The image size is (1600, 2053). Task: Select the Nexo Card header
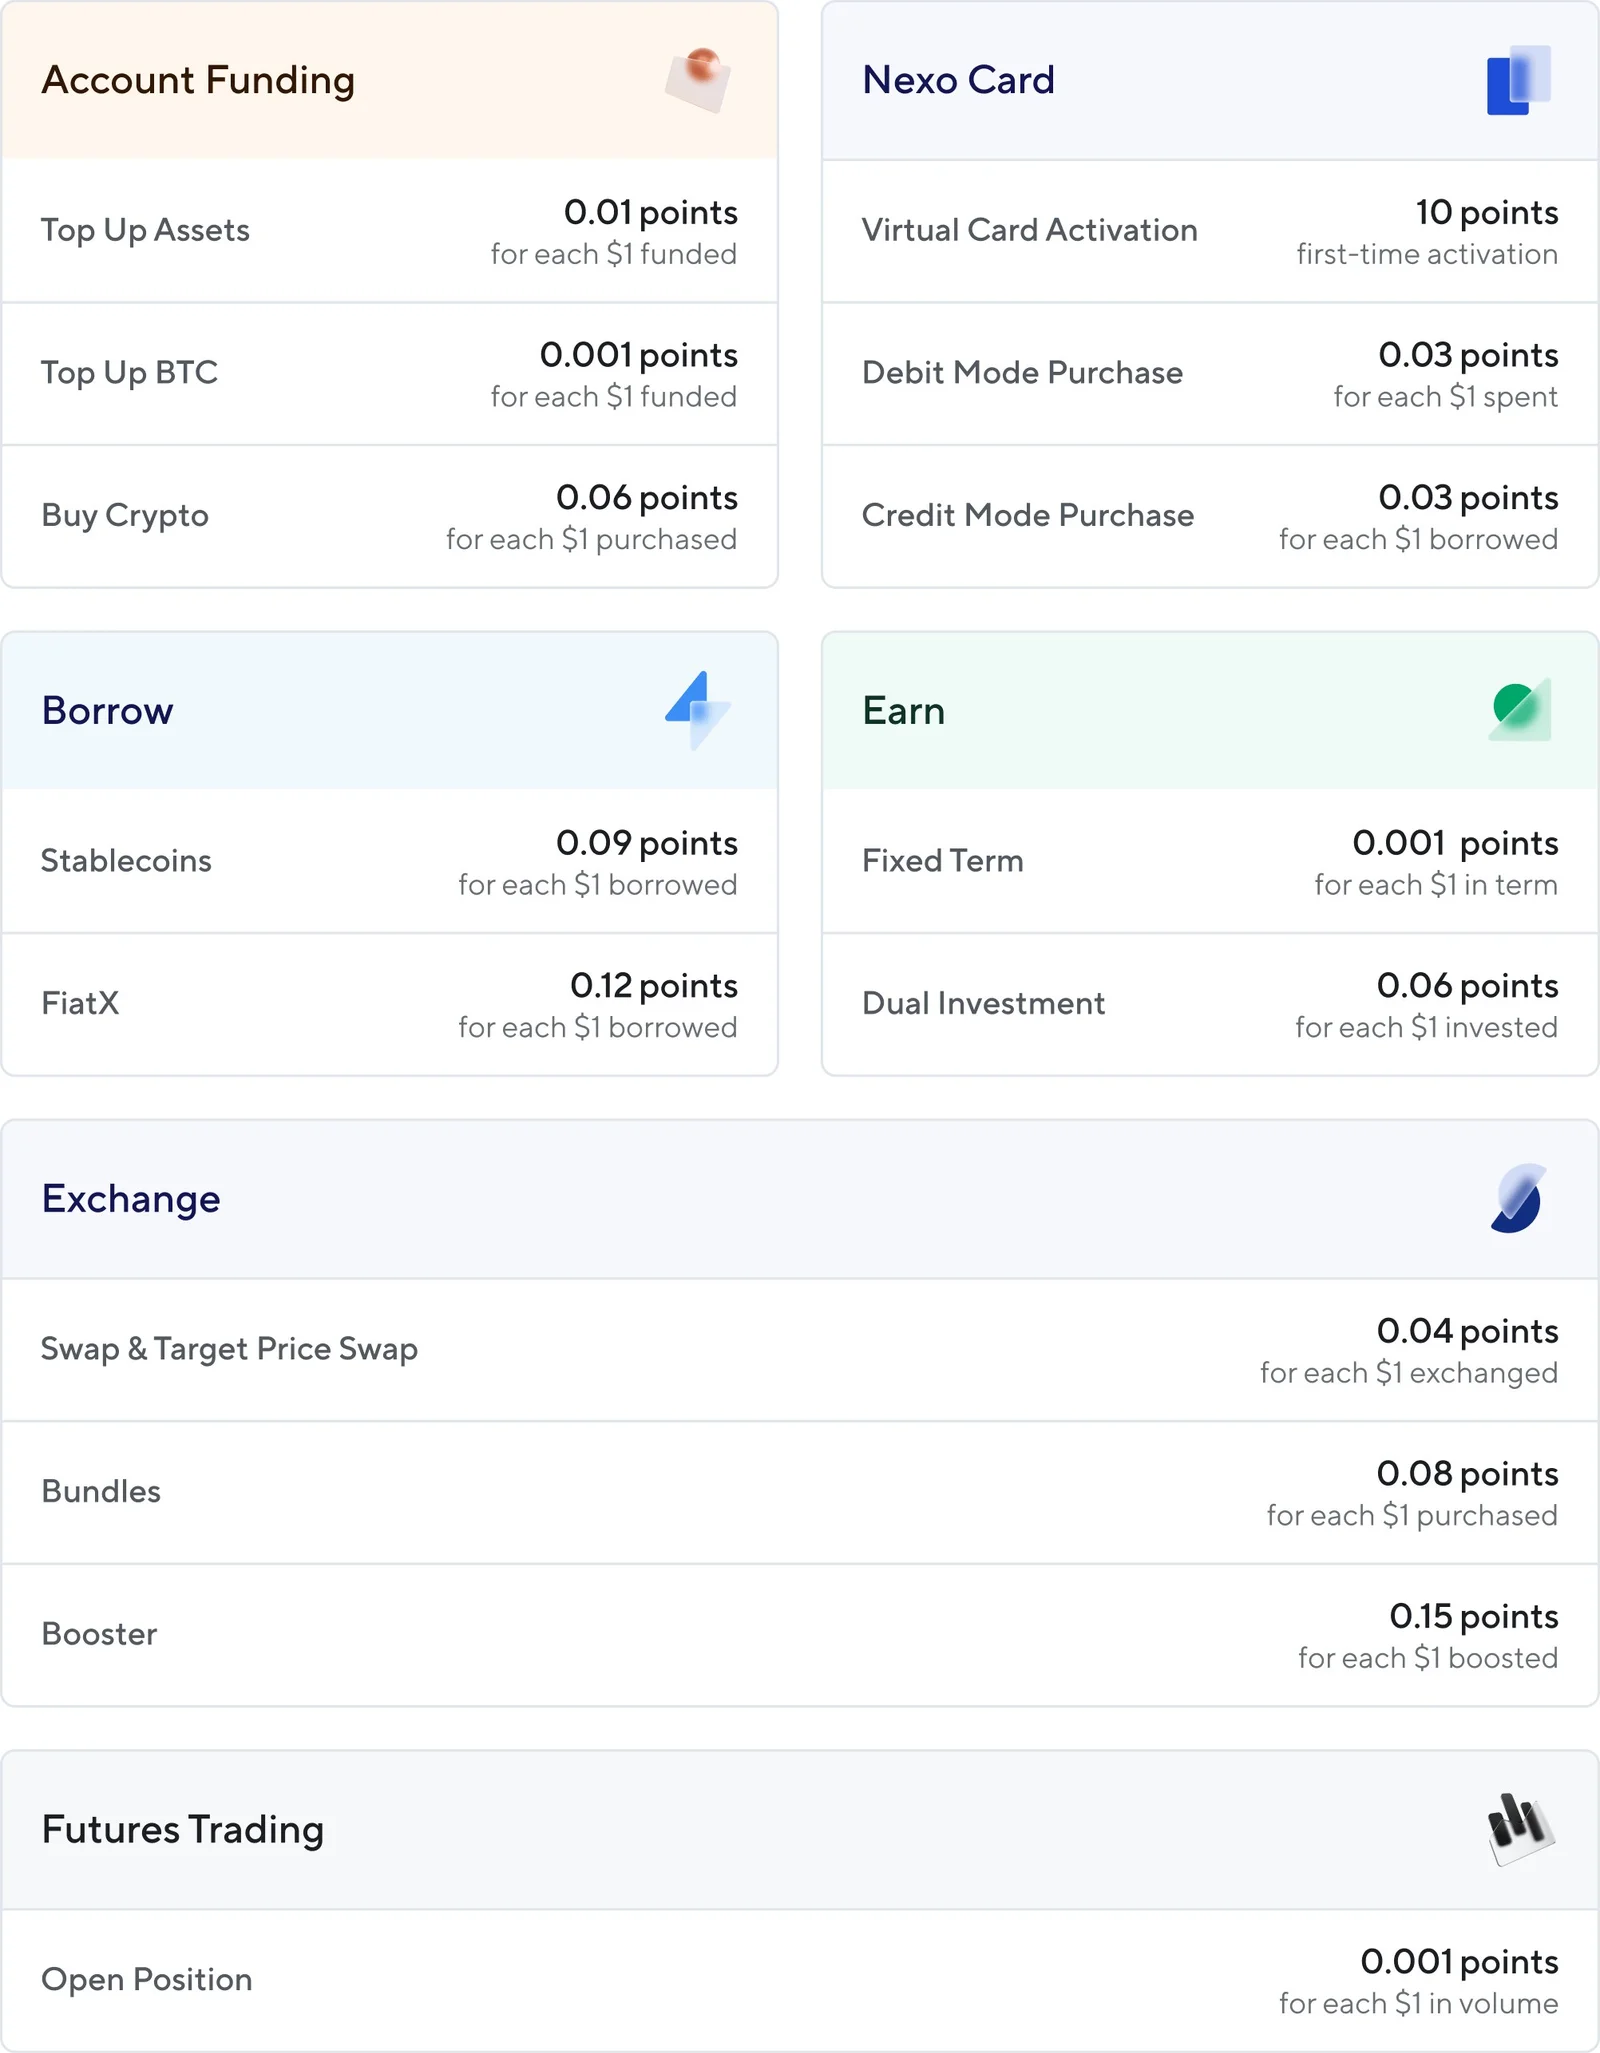point(1210,80)
